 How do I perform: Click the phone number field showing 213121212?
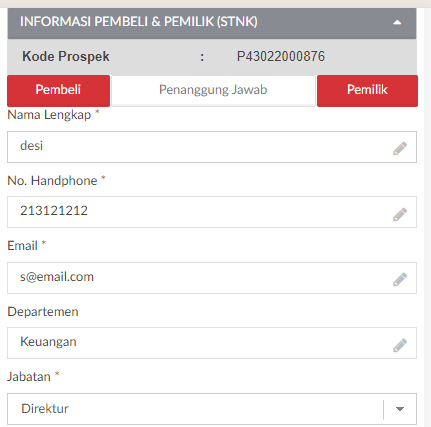pos(212,212)
